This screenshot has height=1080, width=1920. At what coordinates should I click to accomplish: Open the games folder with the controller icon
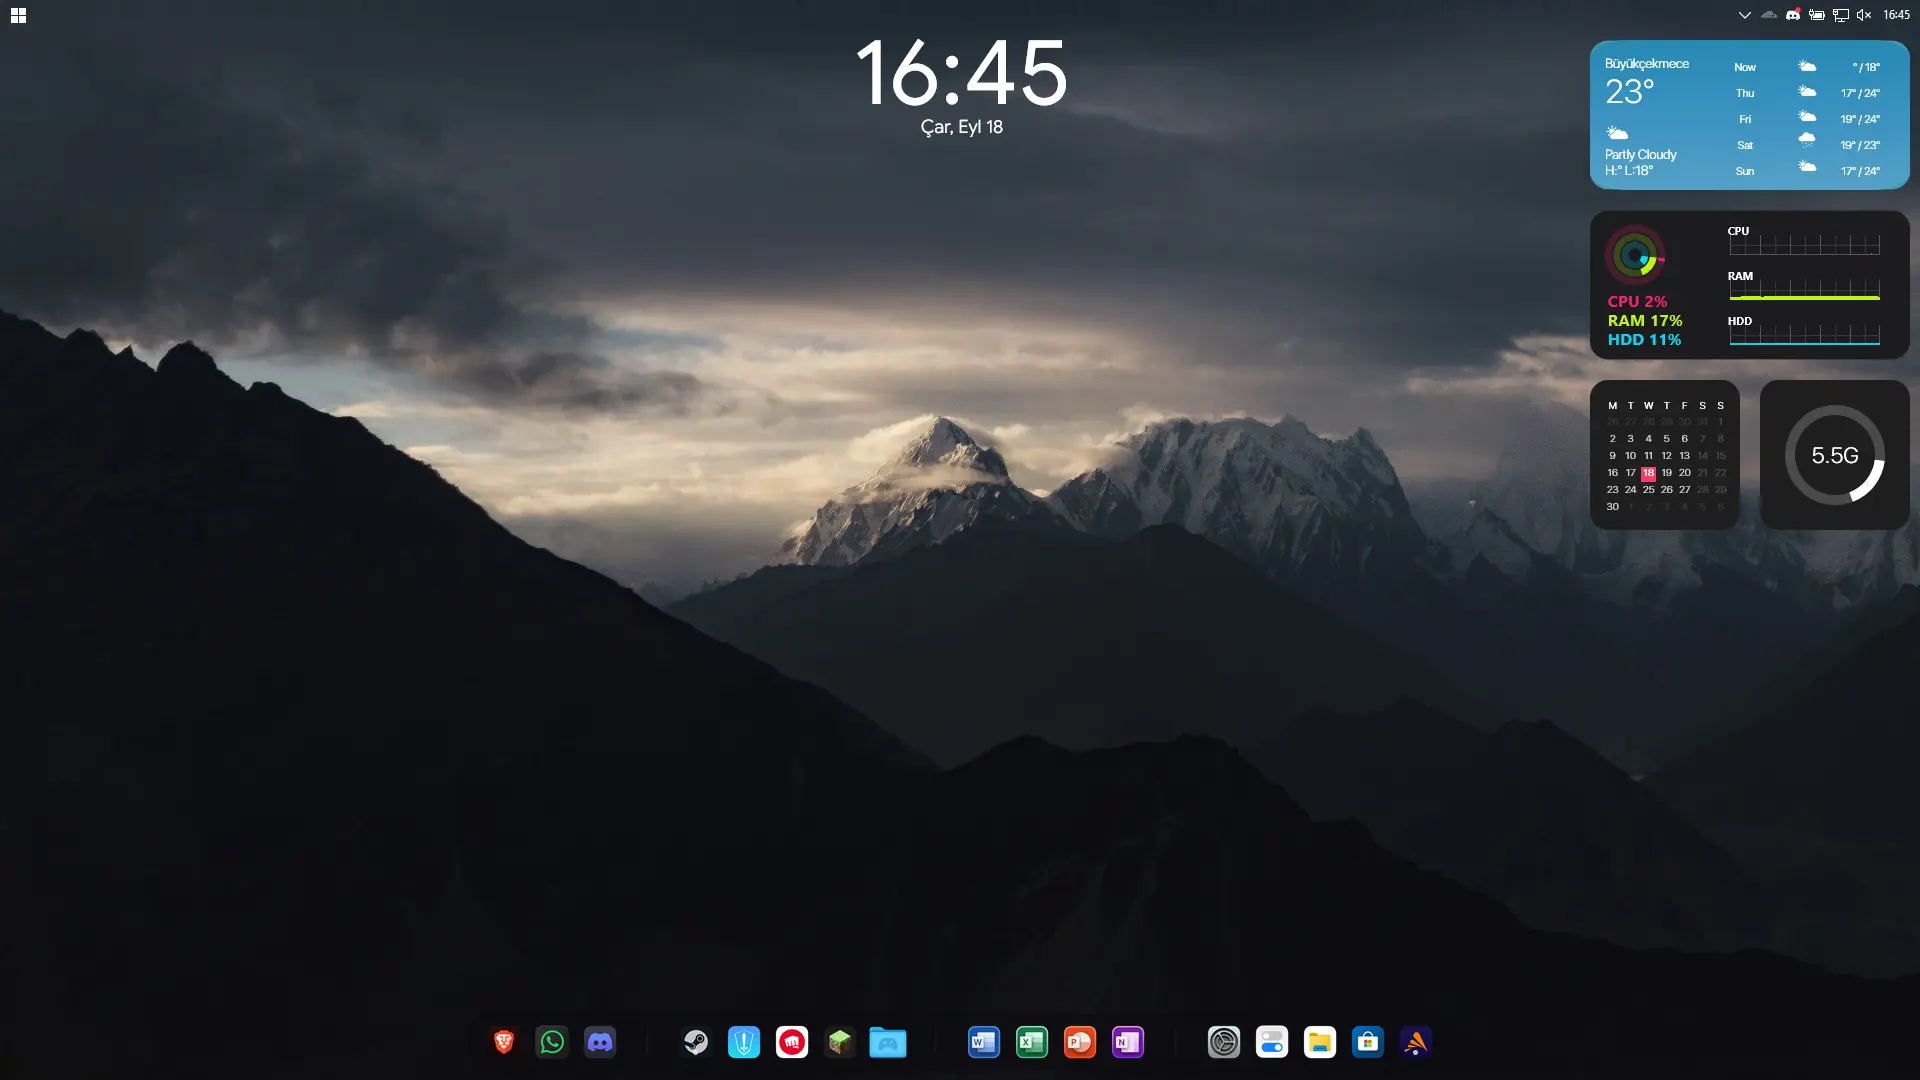tap(888, 1042)
